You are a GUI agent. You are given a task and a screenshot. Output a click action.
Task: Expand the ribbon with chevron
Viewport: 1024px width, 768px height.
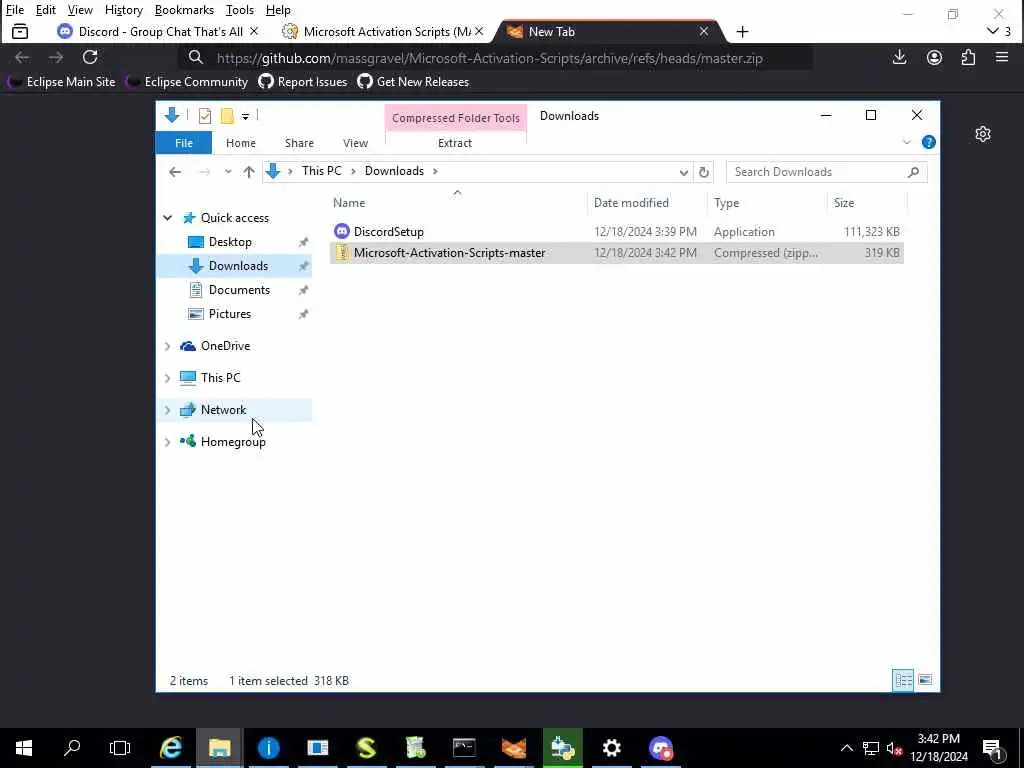point(906,142)
